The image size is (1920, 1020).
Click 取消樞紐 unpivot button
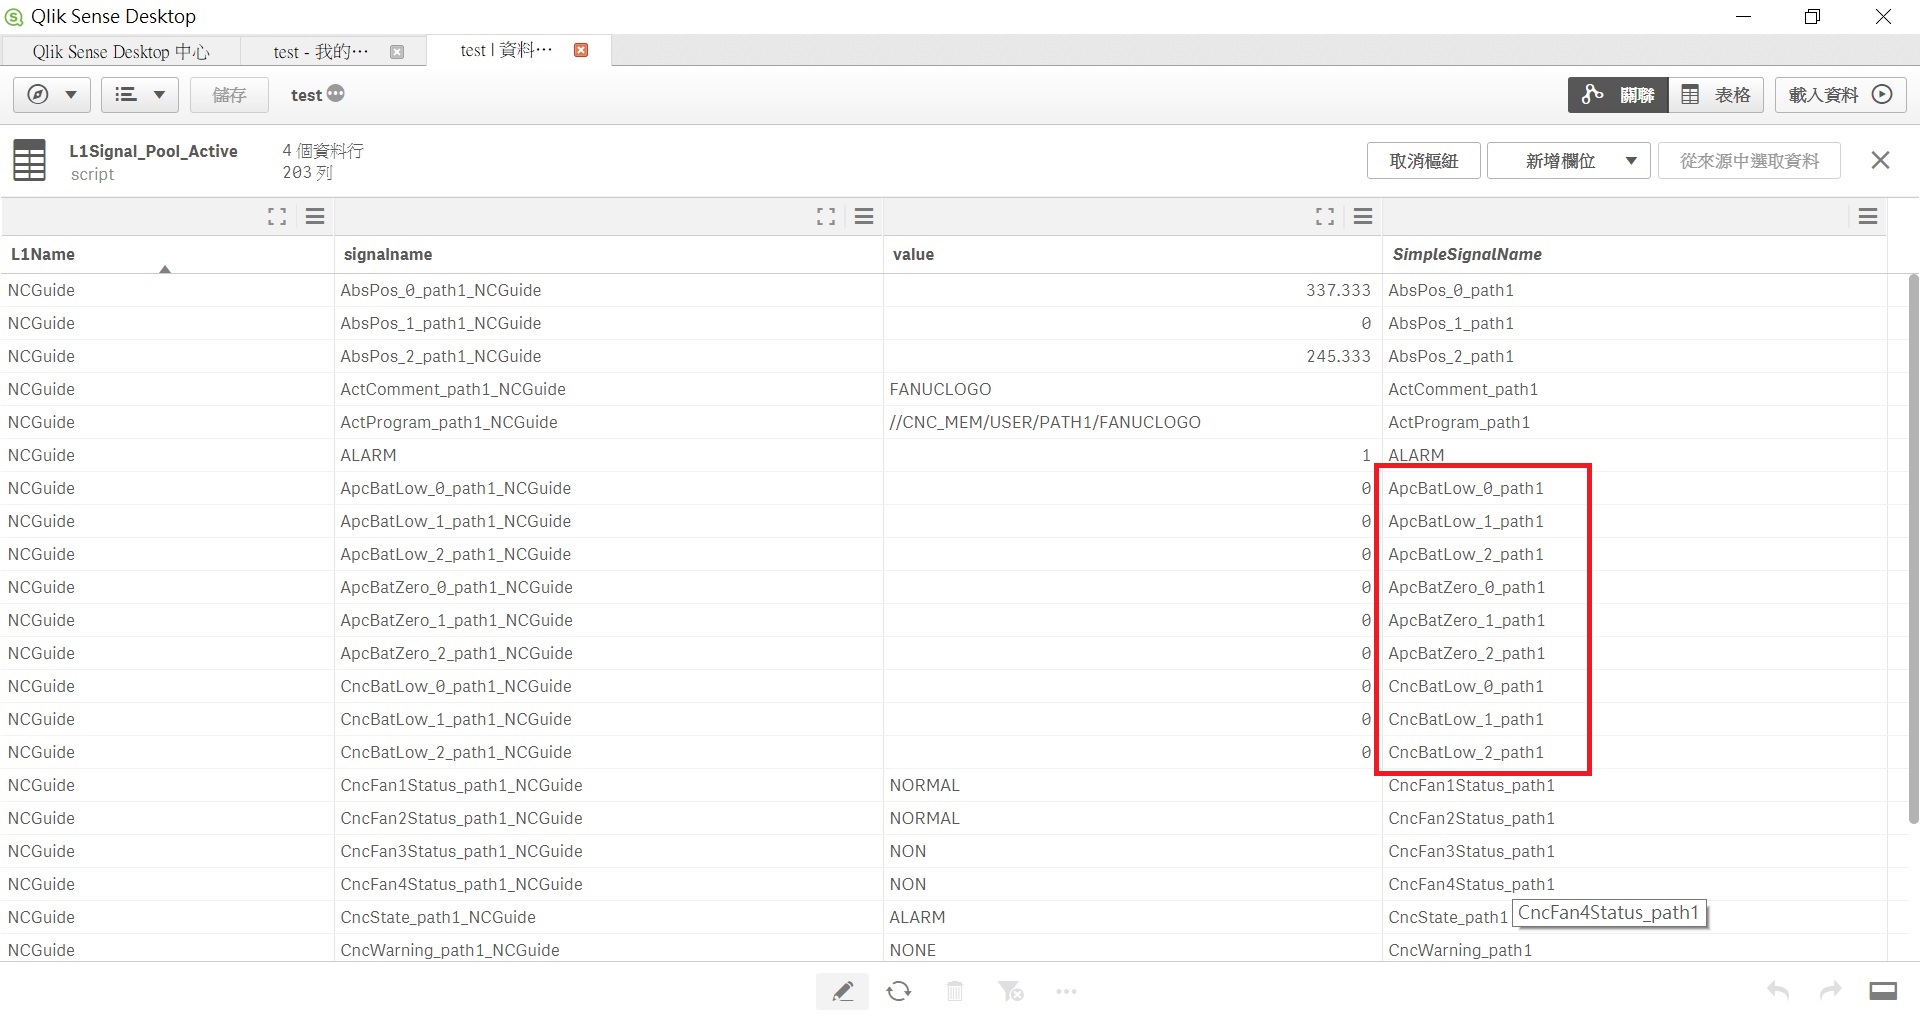[1424, 161]
